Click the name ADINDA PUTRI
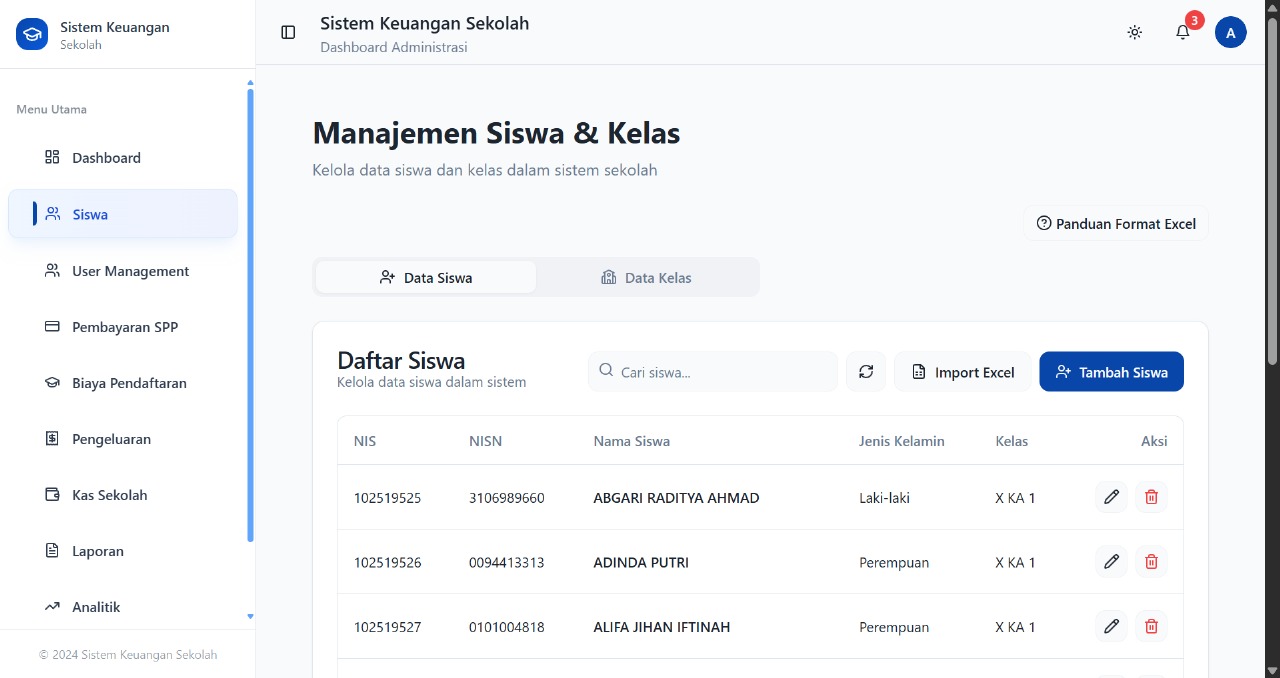This screenshot has height=678, width=1280. [x=641, y=563]
